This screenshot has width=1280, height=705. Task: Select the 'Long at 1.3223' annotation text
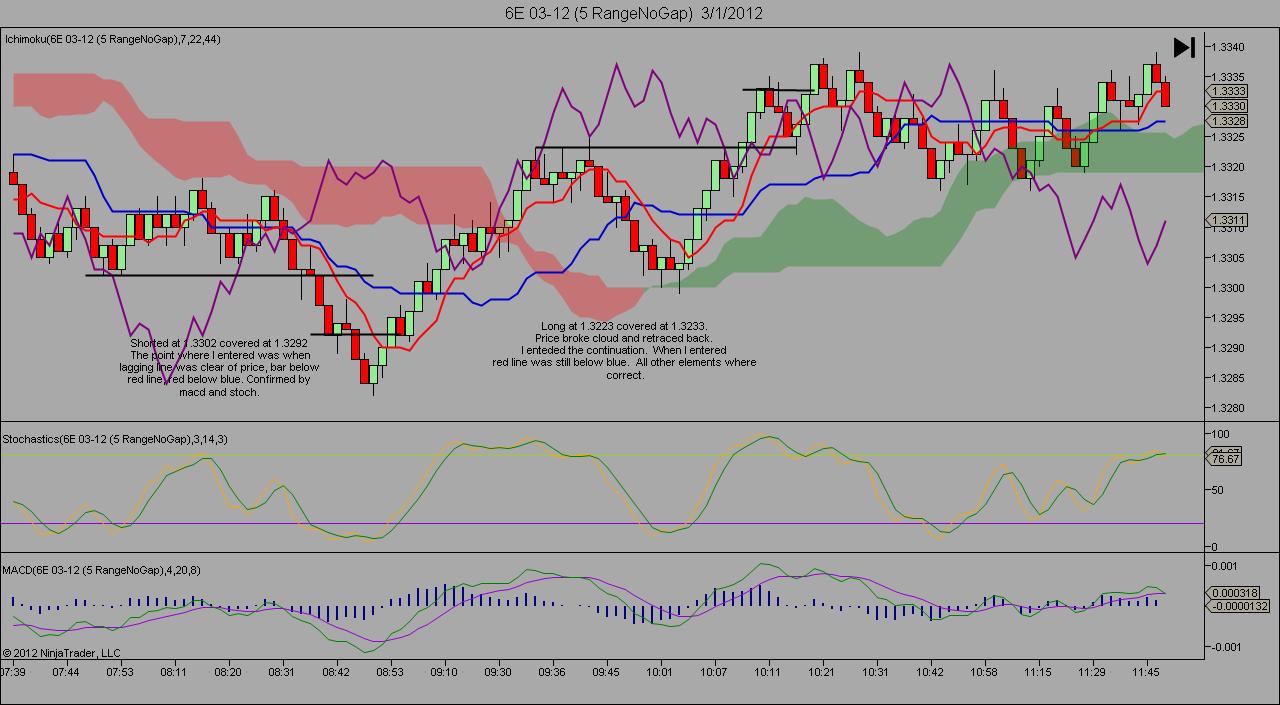[x=624, y=350]
